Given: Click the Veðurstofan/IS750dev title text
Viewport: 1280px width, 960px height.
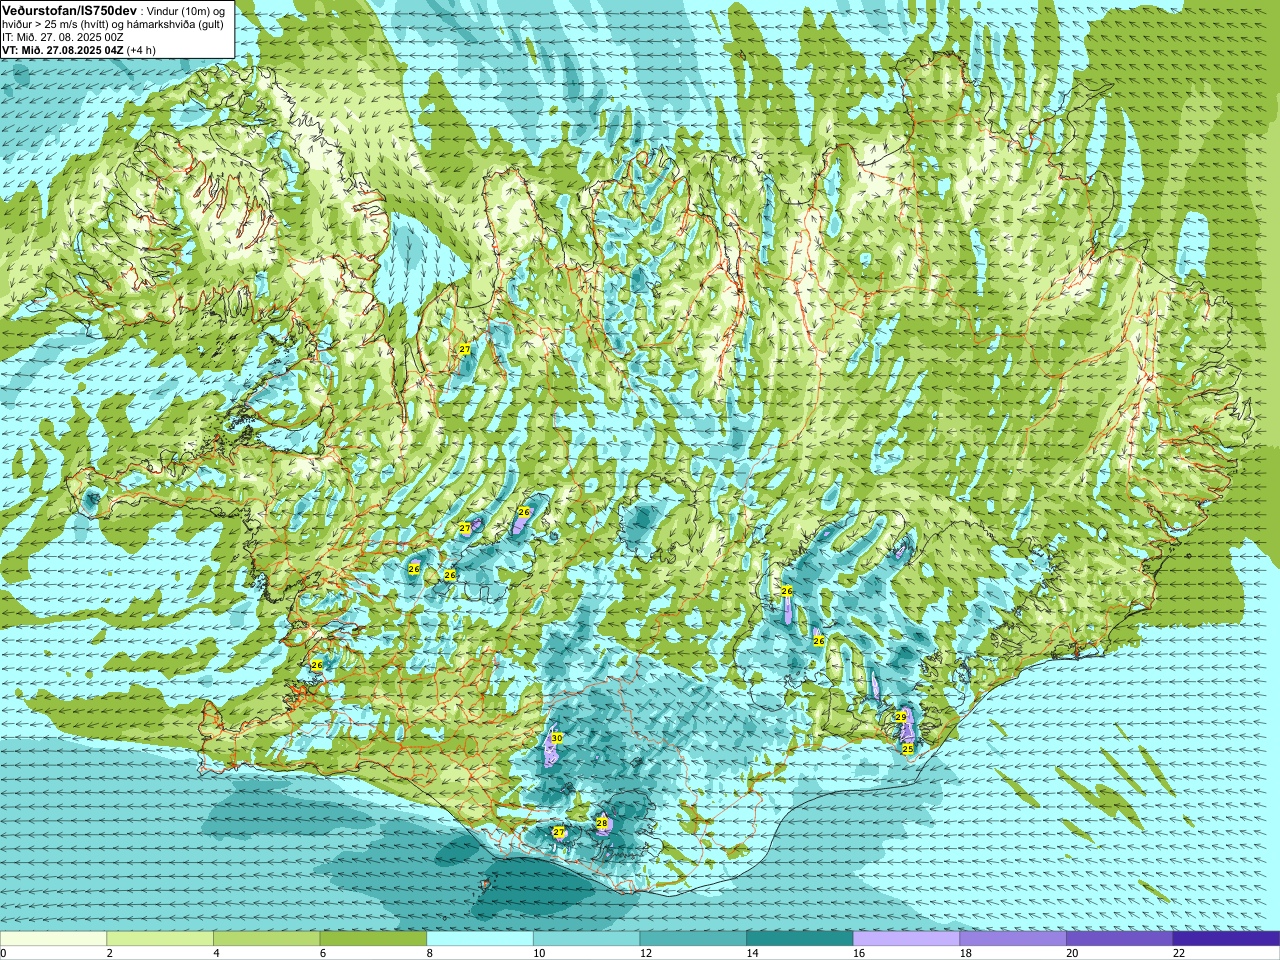Looking at the screenshot, I should point(69,9).
